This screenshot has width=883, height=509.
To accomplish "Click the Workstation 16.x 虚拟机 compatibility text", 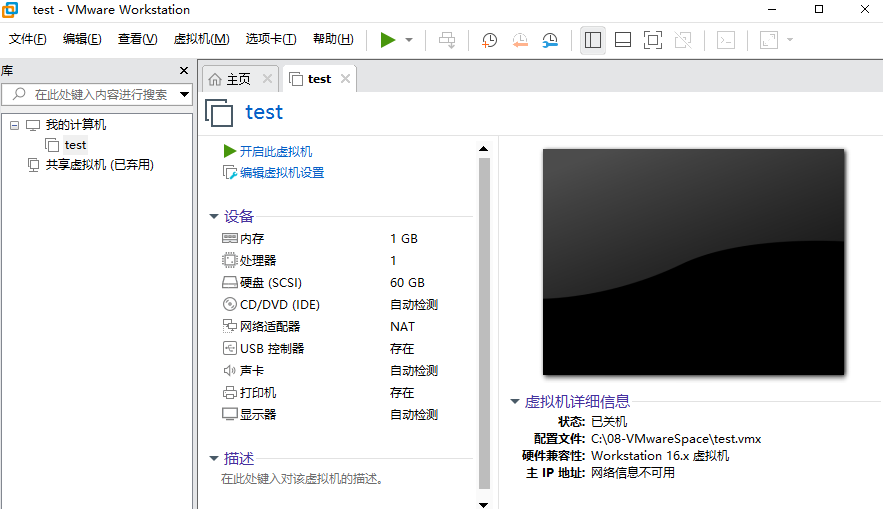I will pos(660,456).
